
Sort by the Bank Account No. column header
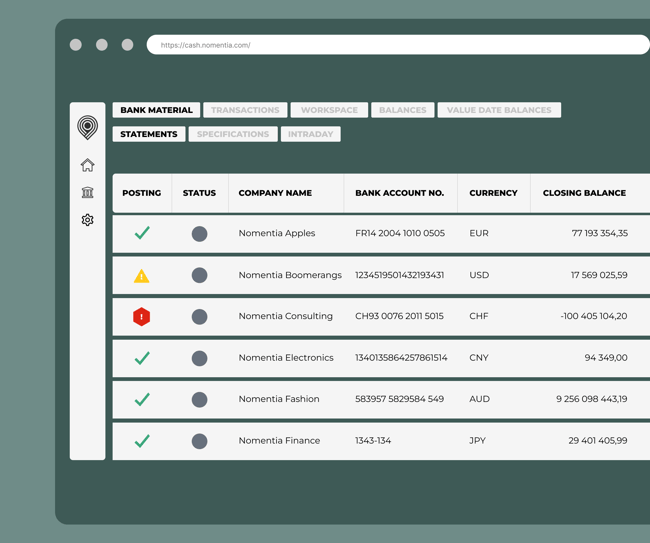pyautogui.click(x=400, y=193)
